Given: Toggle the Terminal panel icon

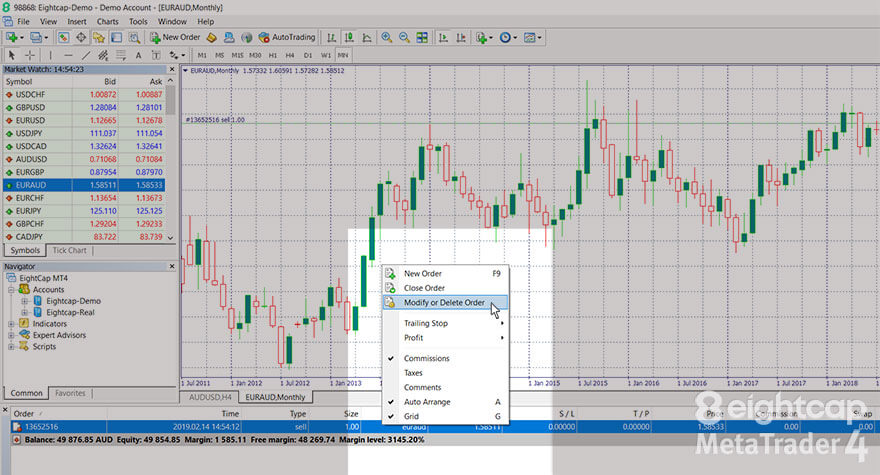Looking at the screenshot, I should (116, 38).
